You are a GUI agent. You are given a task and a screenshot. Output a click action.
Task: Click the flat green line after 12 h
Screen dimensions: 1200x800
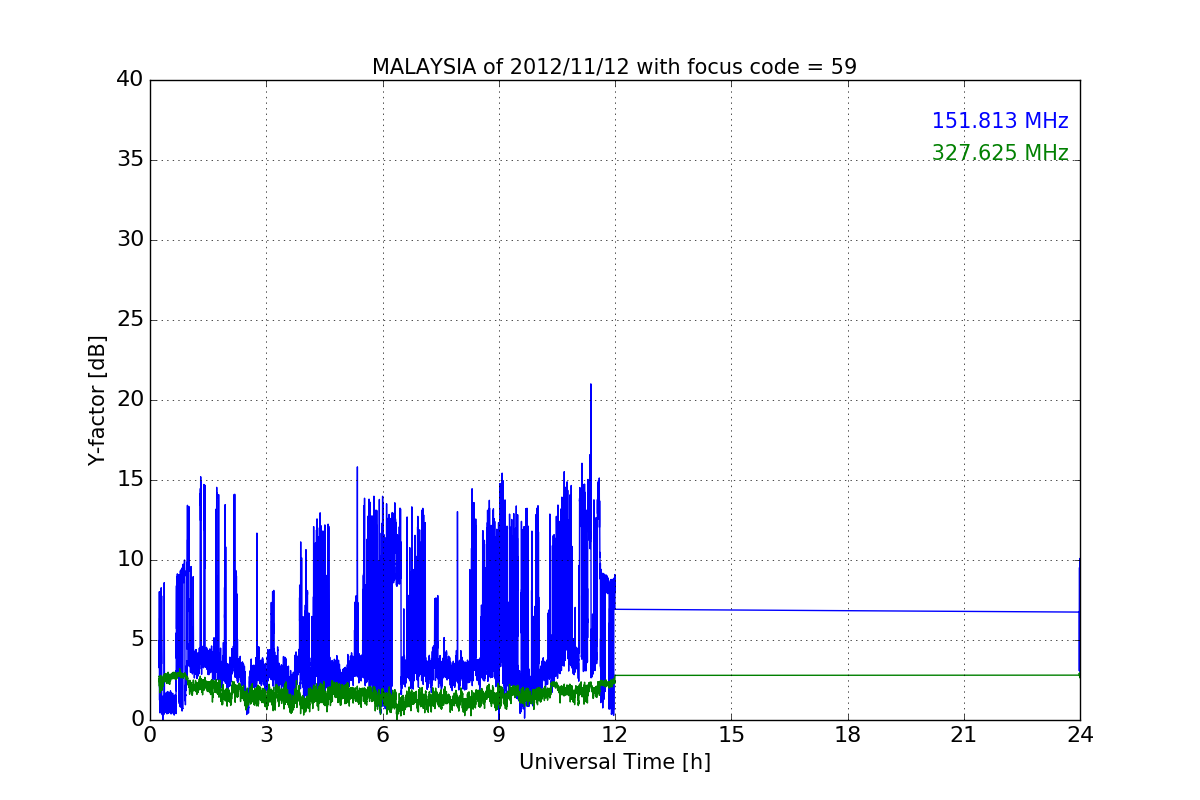click(847, 675)
